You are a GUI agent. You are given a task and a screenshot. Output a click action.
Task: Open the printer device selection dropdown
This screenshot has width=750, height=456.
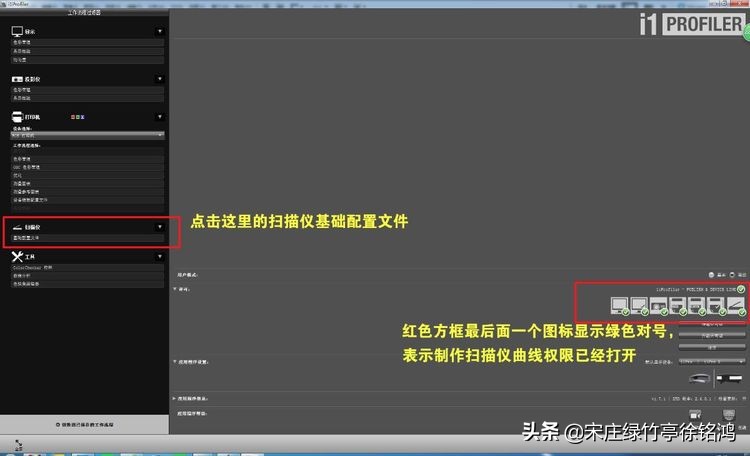(88, 135)
